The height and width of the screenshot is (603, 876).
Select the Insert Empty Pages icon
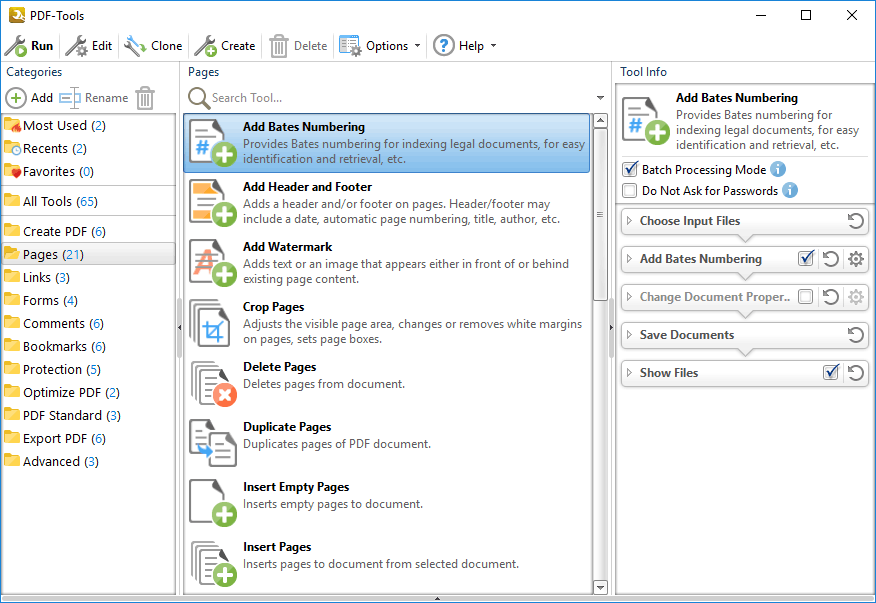pos(212,503)
